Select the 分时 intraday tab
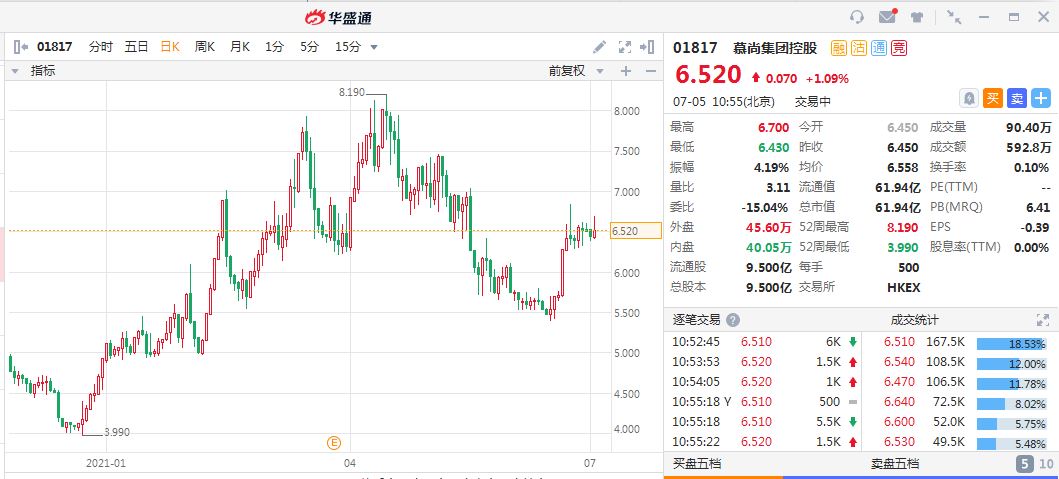 (x=101, y=47)
